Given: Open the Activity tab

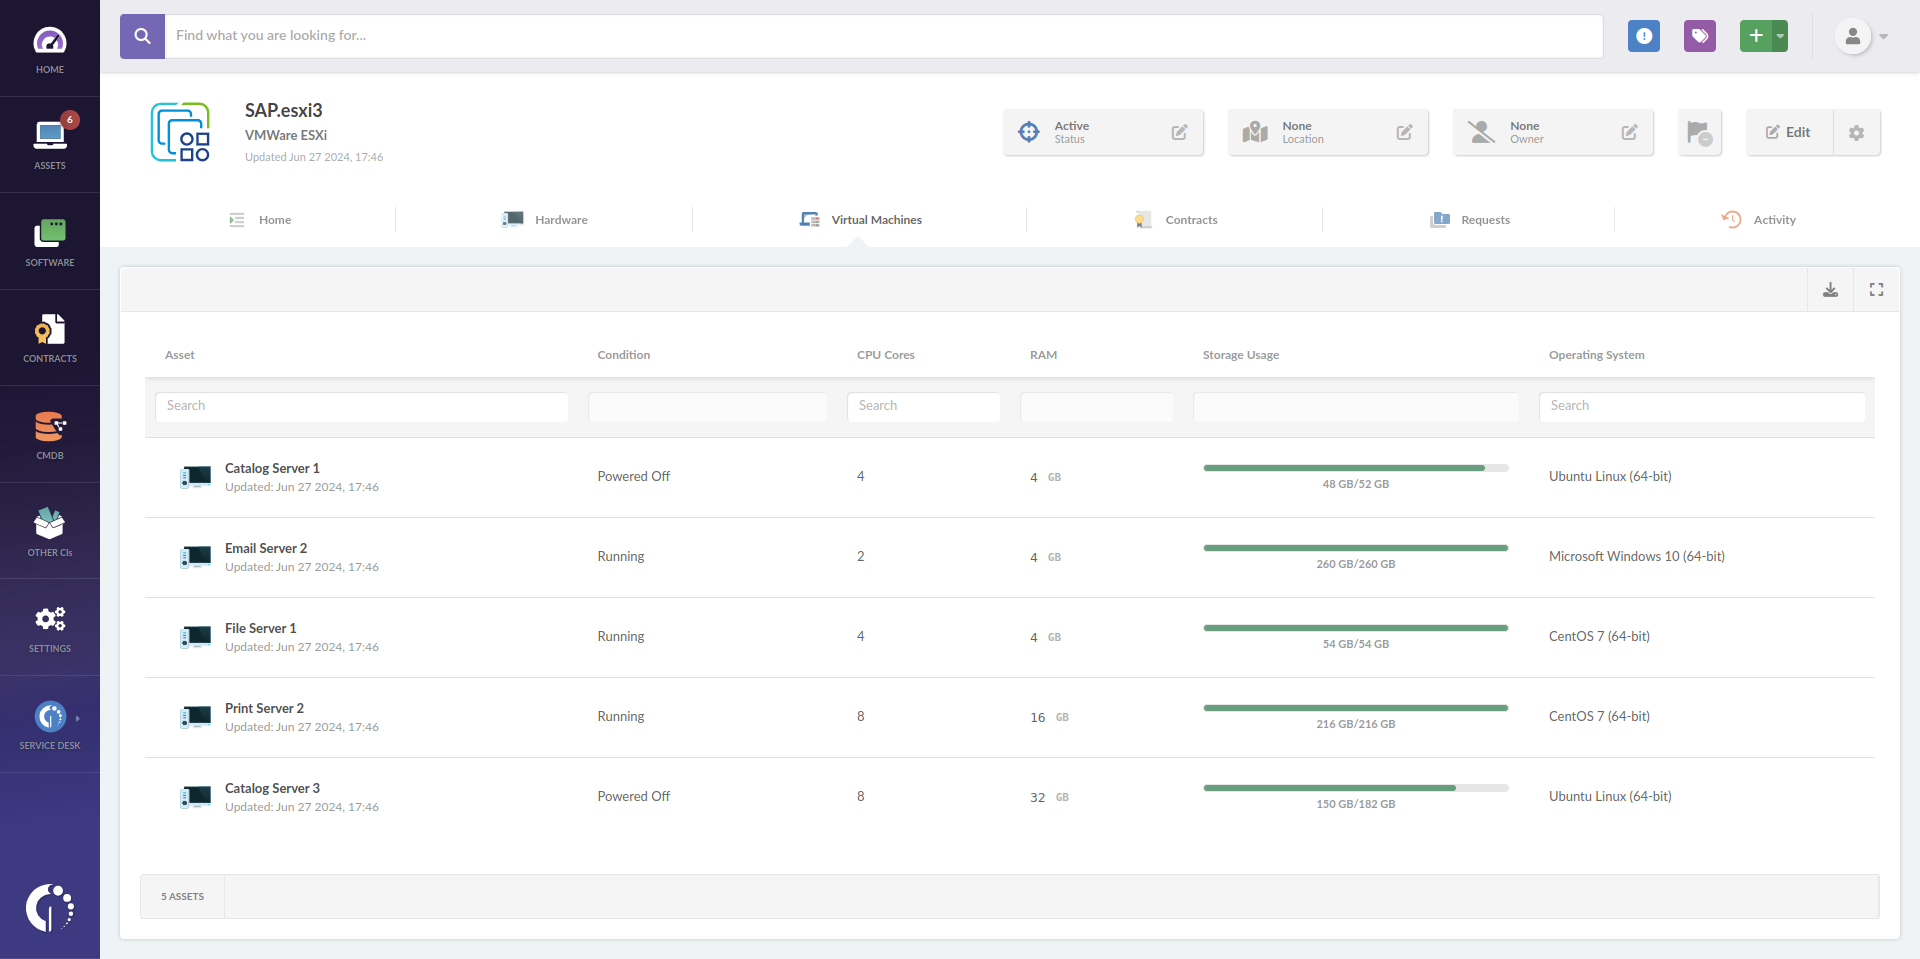Looking at the screenshot, I should (1773, 220).
